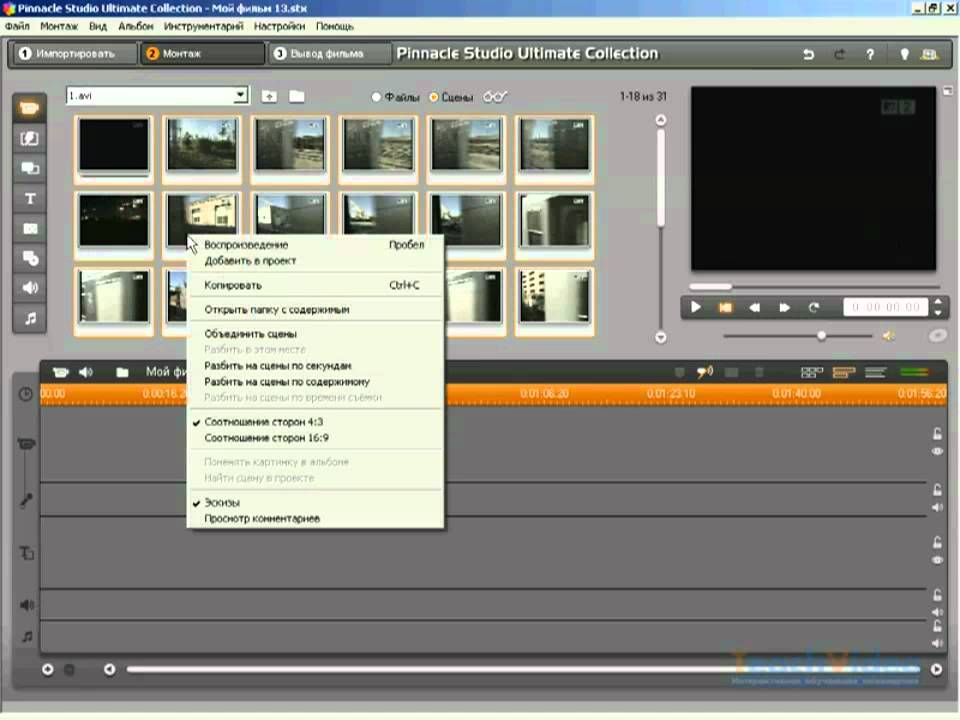Click fast forward in player

(784, 308)
